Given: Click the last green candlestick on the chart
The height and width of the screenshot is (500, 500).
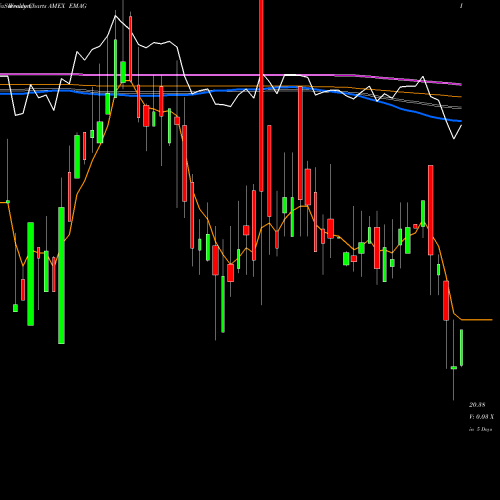Looking at the screenshot, I should [x=462, y=348].
